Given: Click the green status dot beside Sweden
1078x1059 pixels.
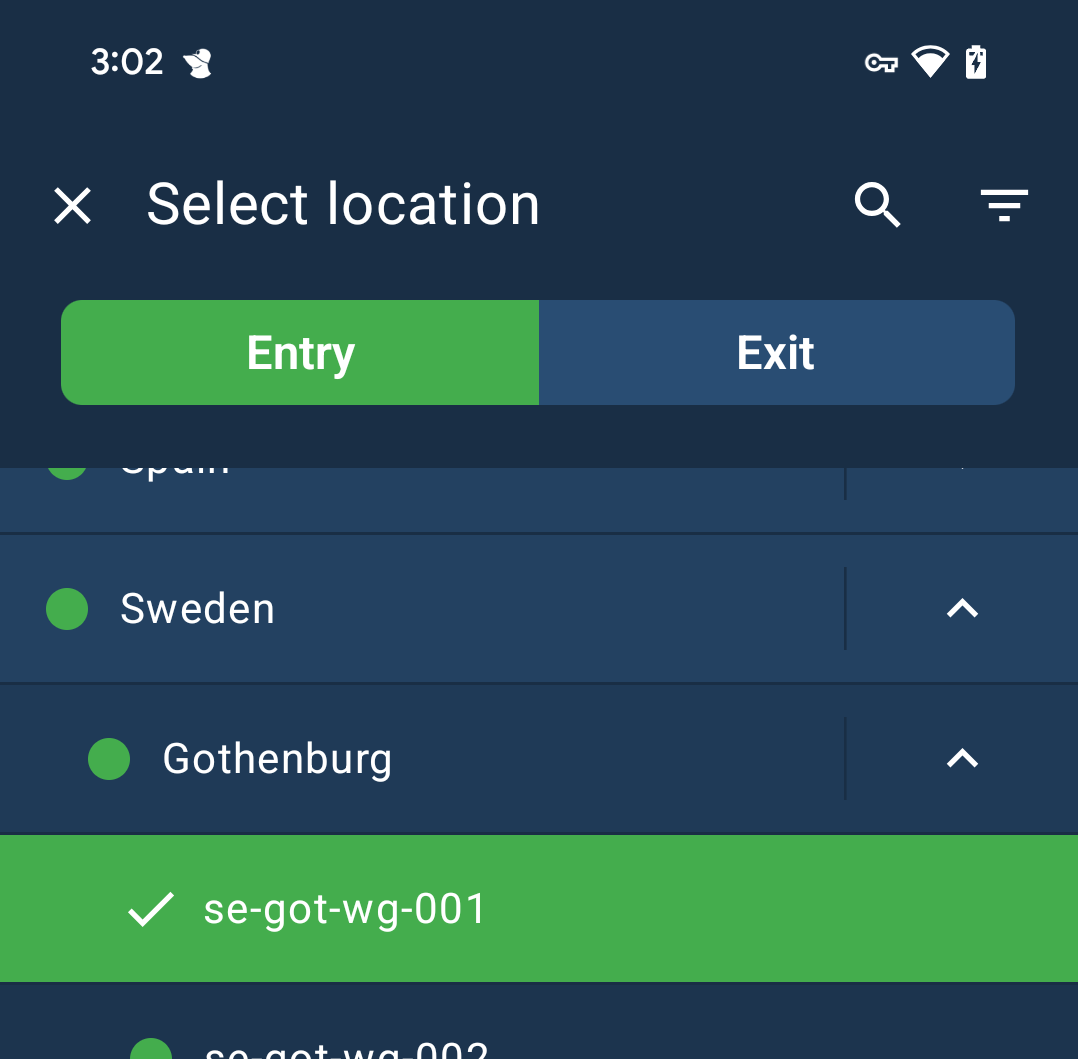Looking at the screenshot, I should pos(66,608).
